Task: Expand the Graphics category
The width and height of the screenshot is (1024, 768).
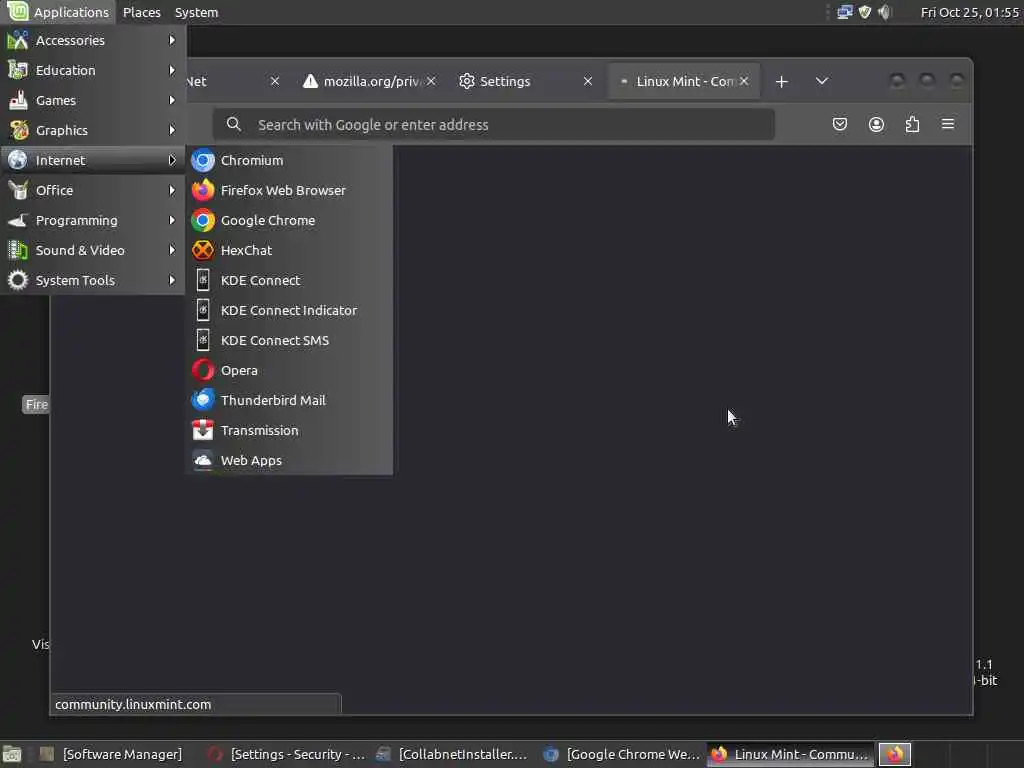Action: point(93,130)
